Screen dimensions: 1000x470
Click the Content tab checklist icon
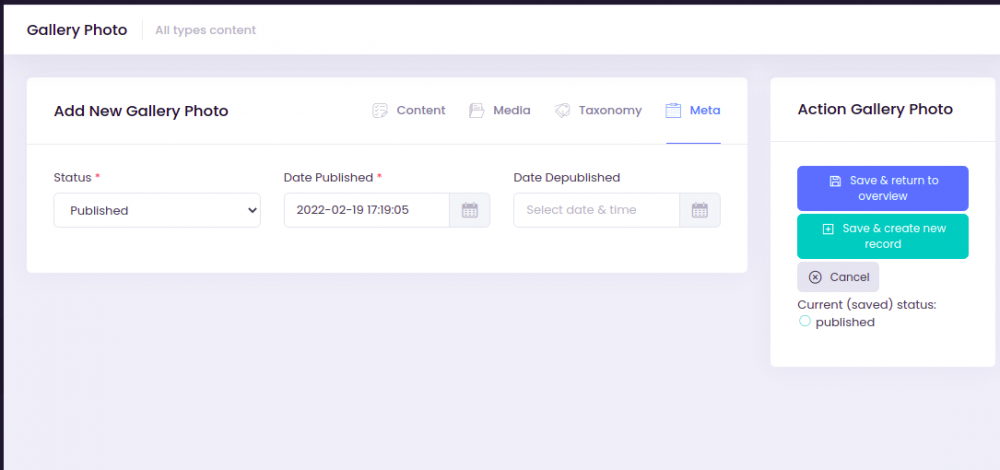pyautogui.click(x=380, y=110)
